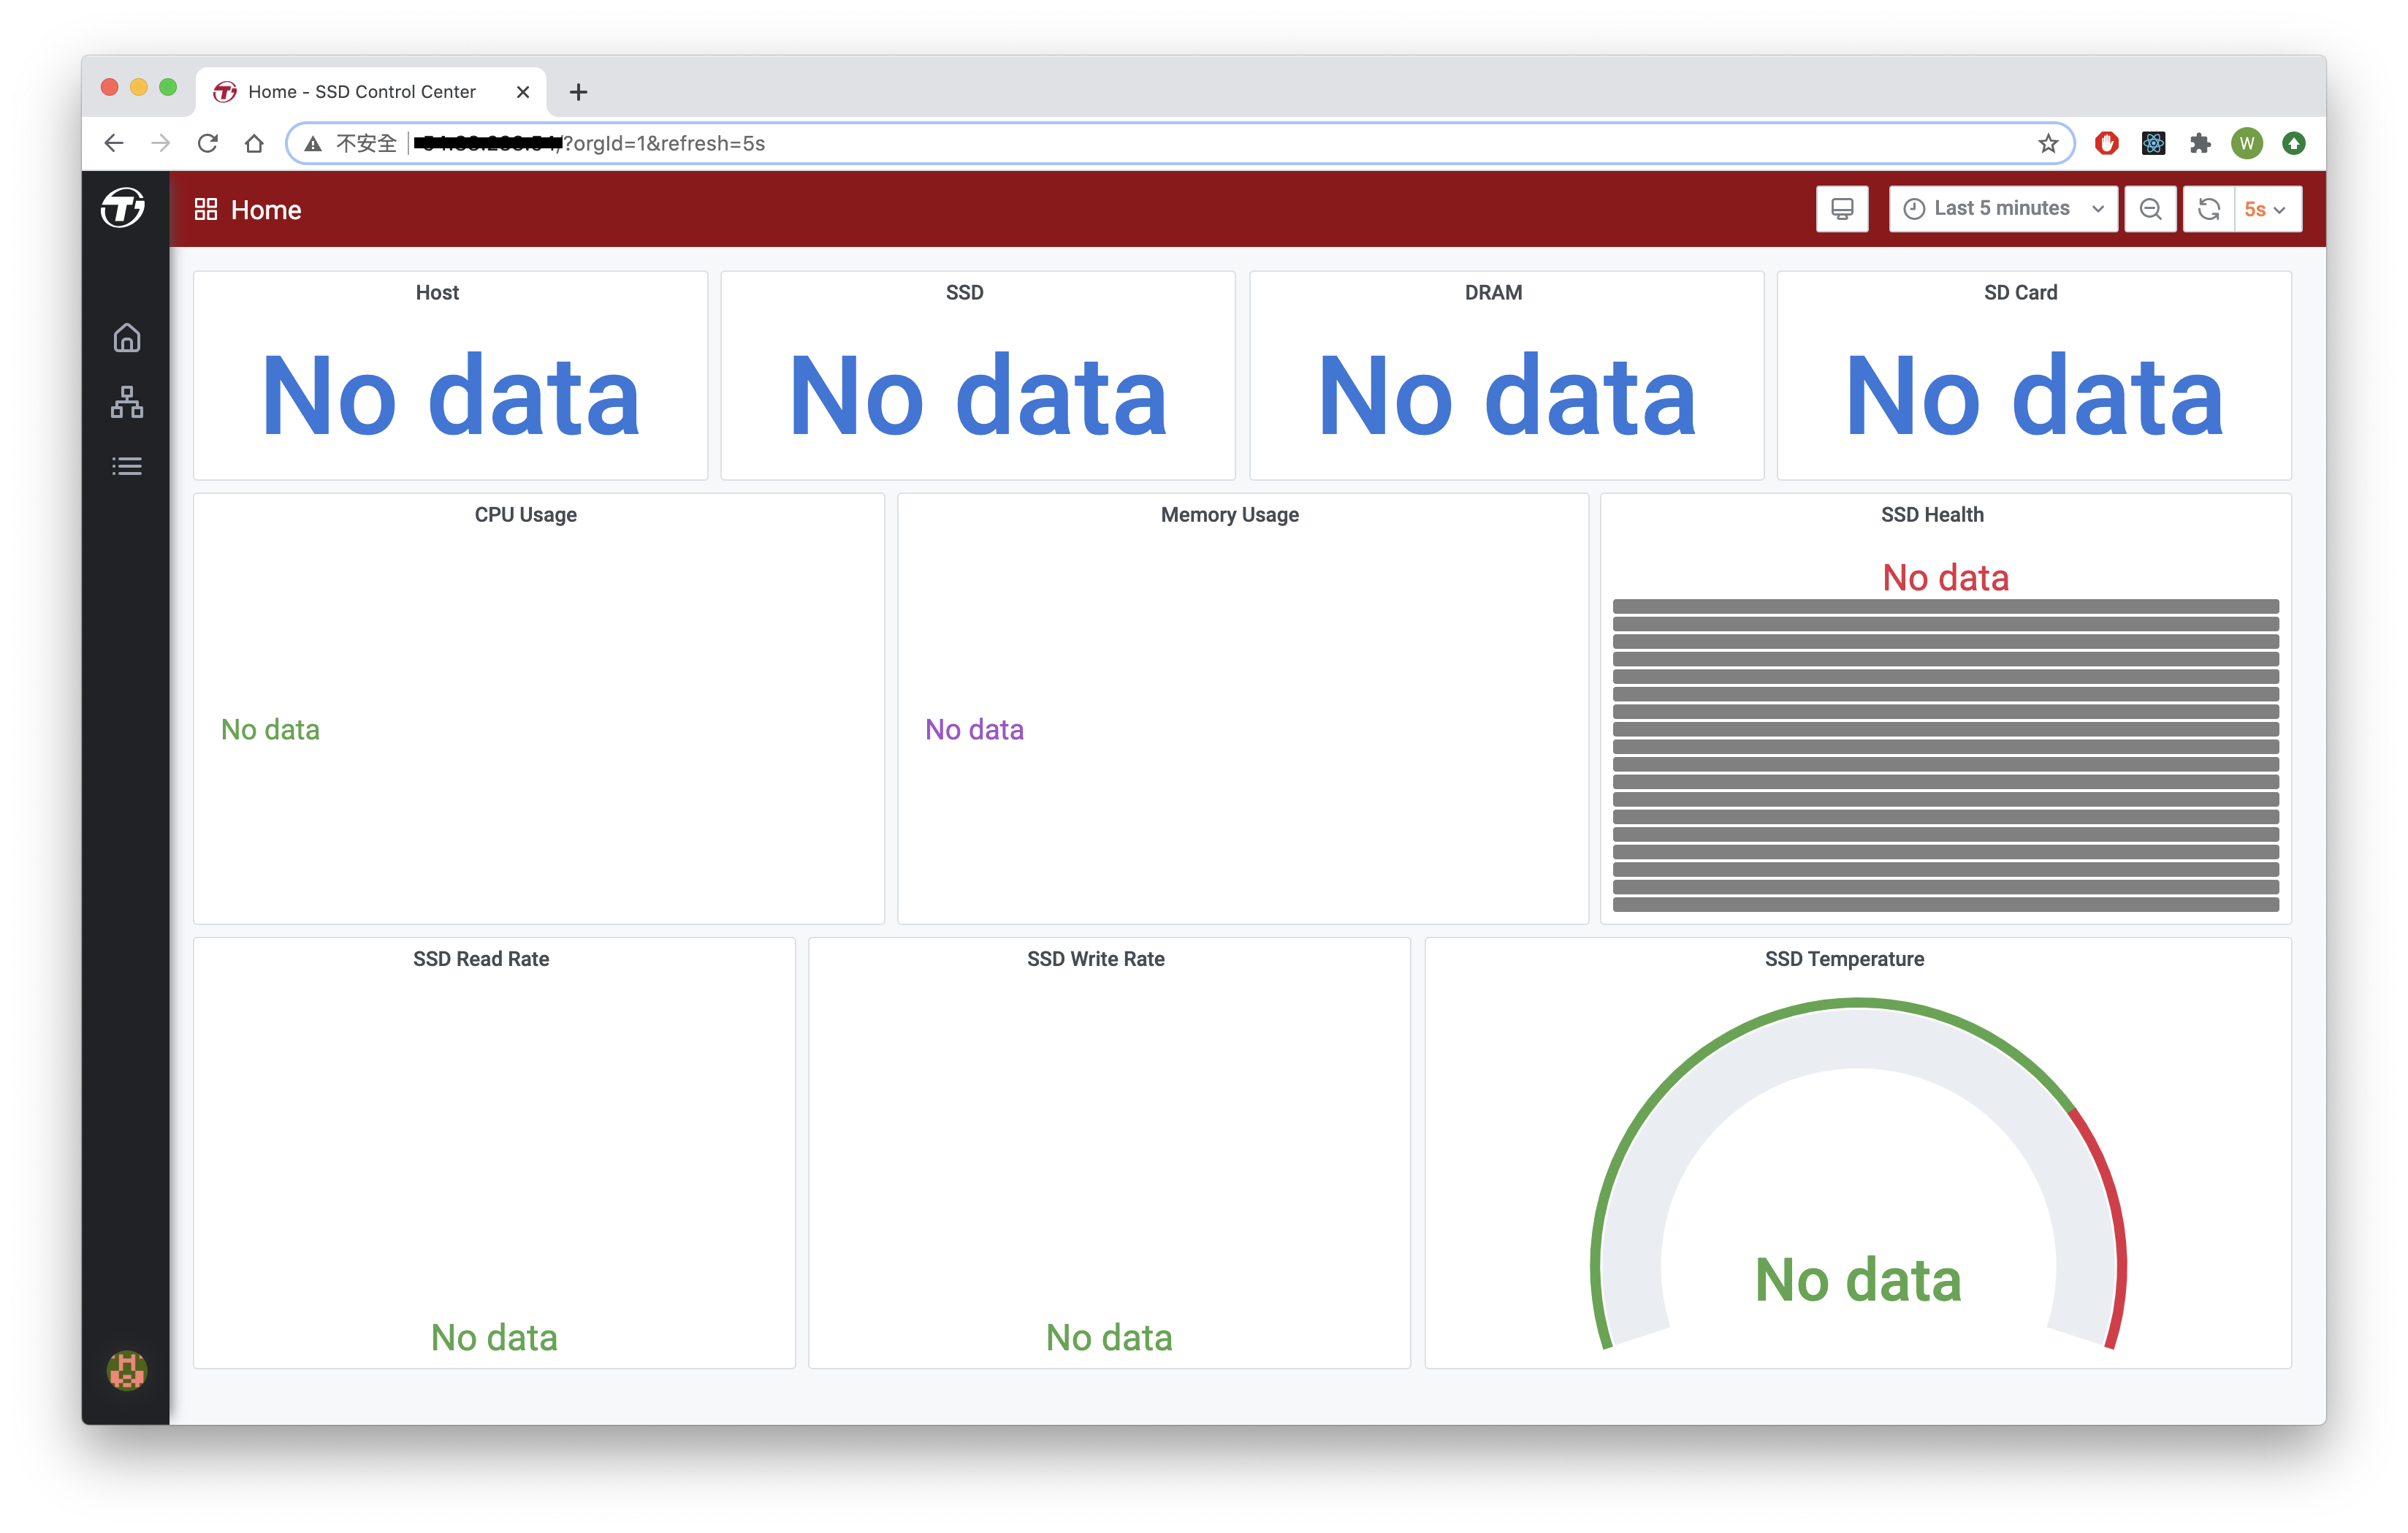Image resolution: width=2408 pixels, height=1533 pixels.
Task: Click the red No data in SSD Health
Action: pyautogui.click(x=1945, y=577)
